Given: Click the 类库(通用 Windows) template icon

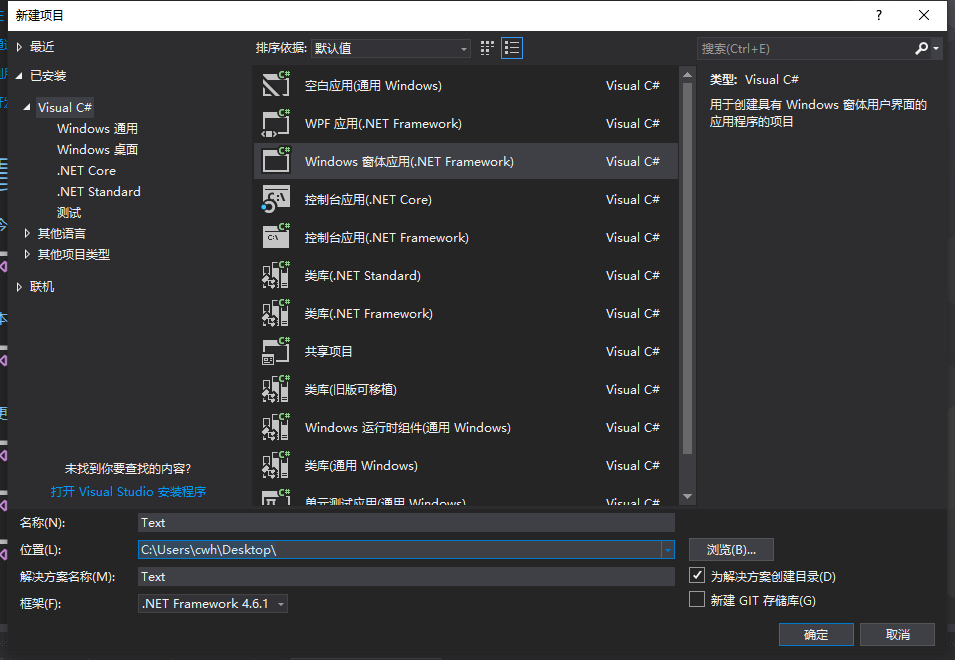Looking at the screenshot, I should pos(276,465).
